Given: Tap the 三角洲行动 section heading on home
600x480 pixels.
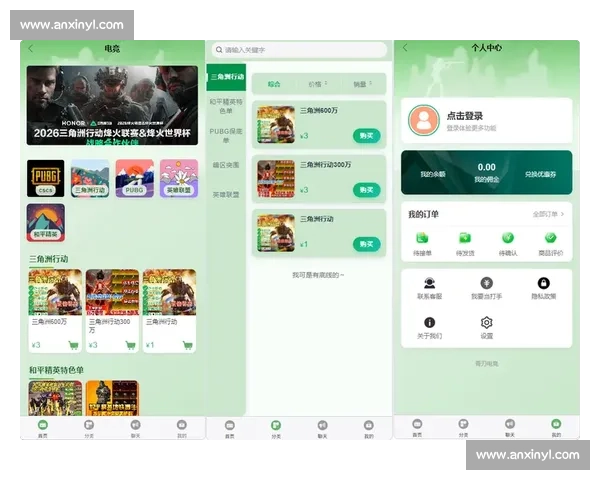Looking at the screenshot, I should click(x=49, y=259).
